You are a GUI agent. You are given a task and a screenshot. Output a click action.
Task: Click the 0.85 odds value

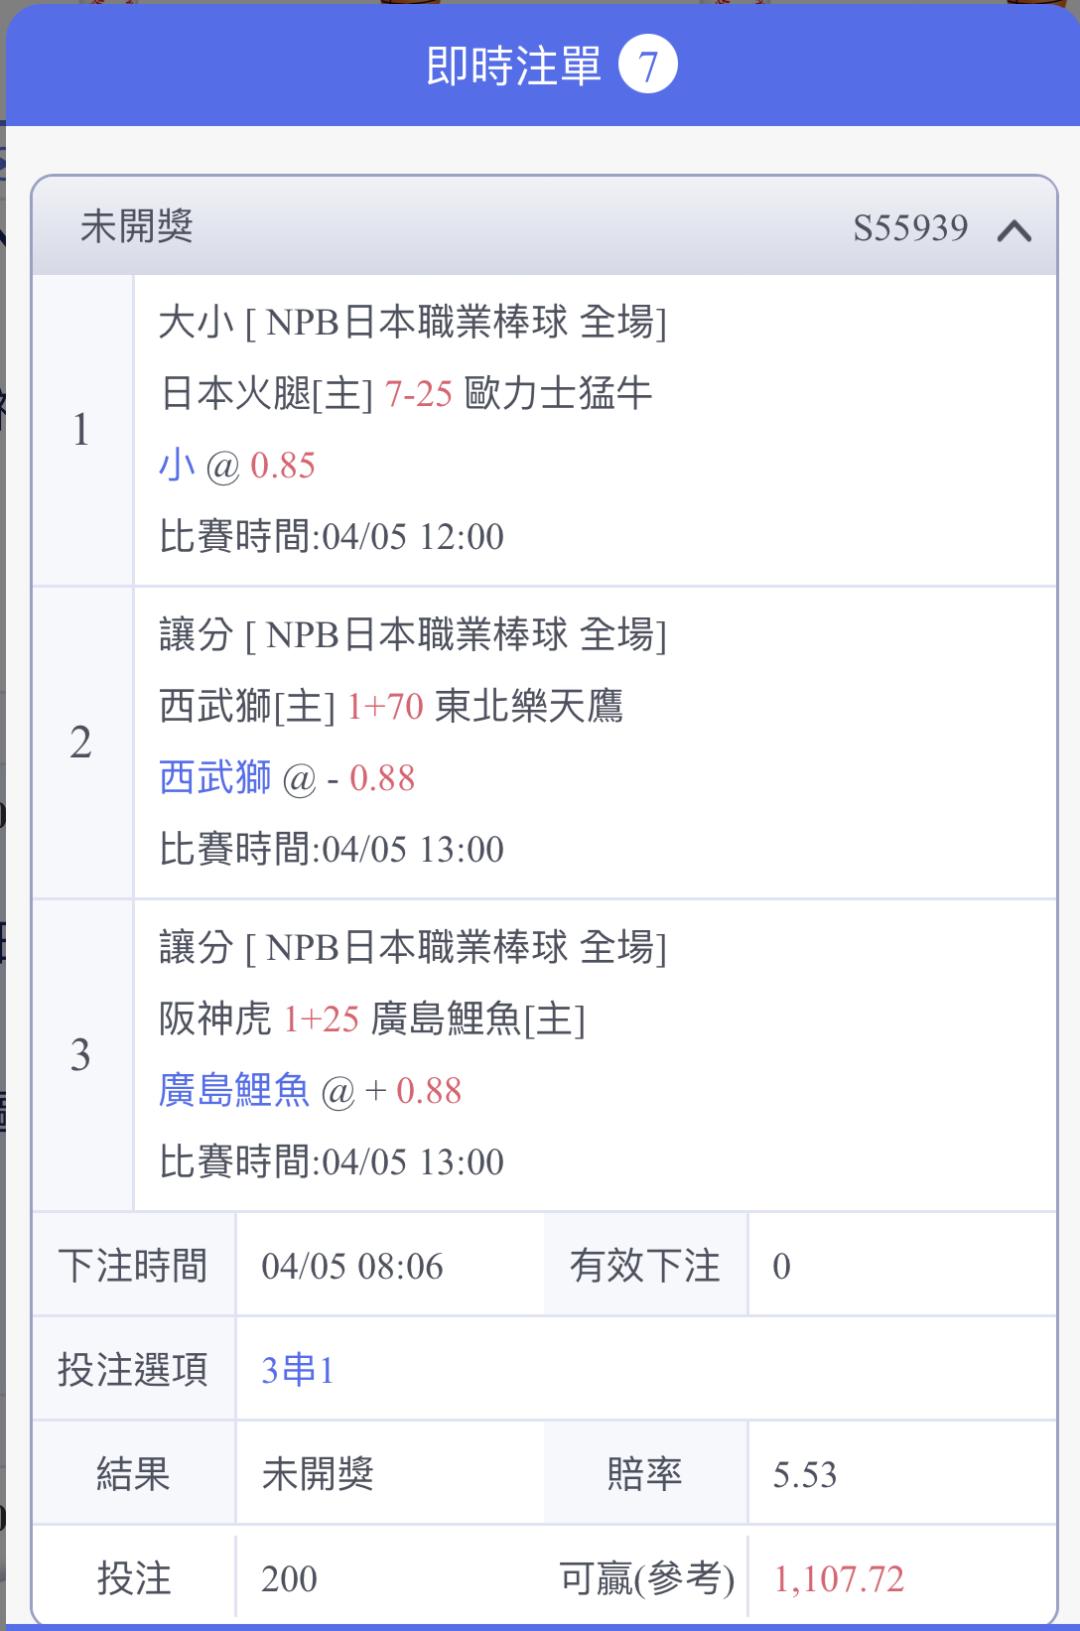(x=283, y=466)
